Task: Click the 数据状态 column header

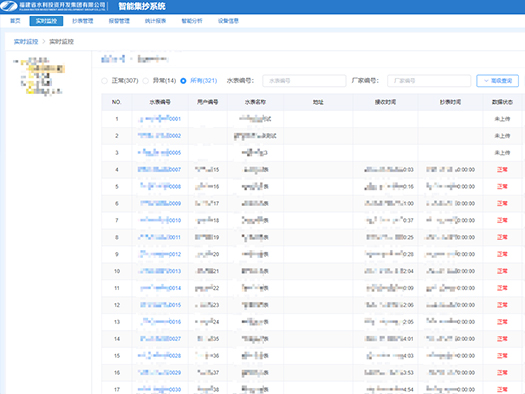Action: [x=502, y=102]
